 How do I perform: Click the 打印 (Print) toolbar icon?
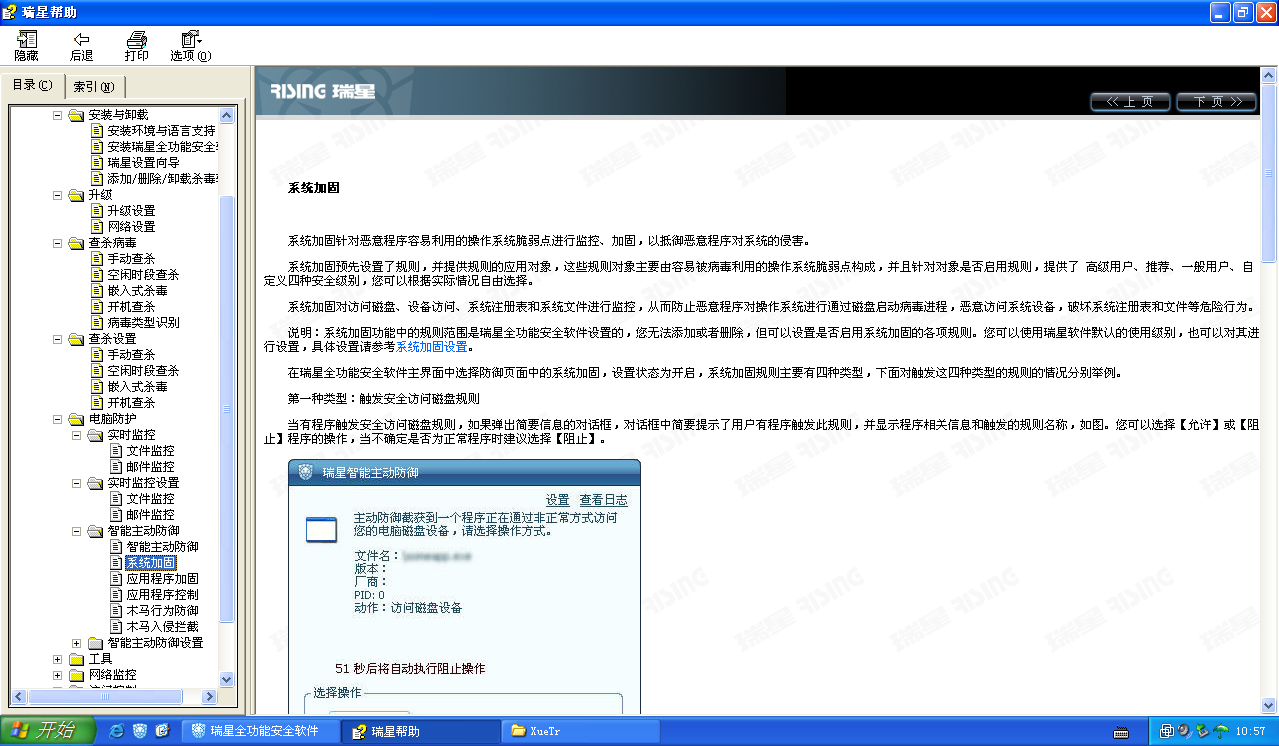tap(137, 46)
